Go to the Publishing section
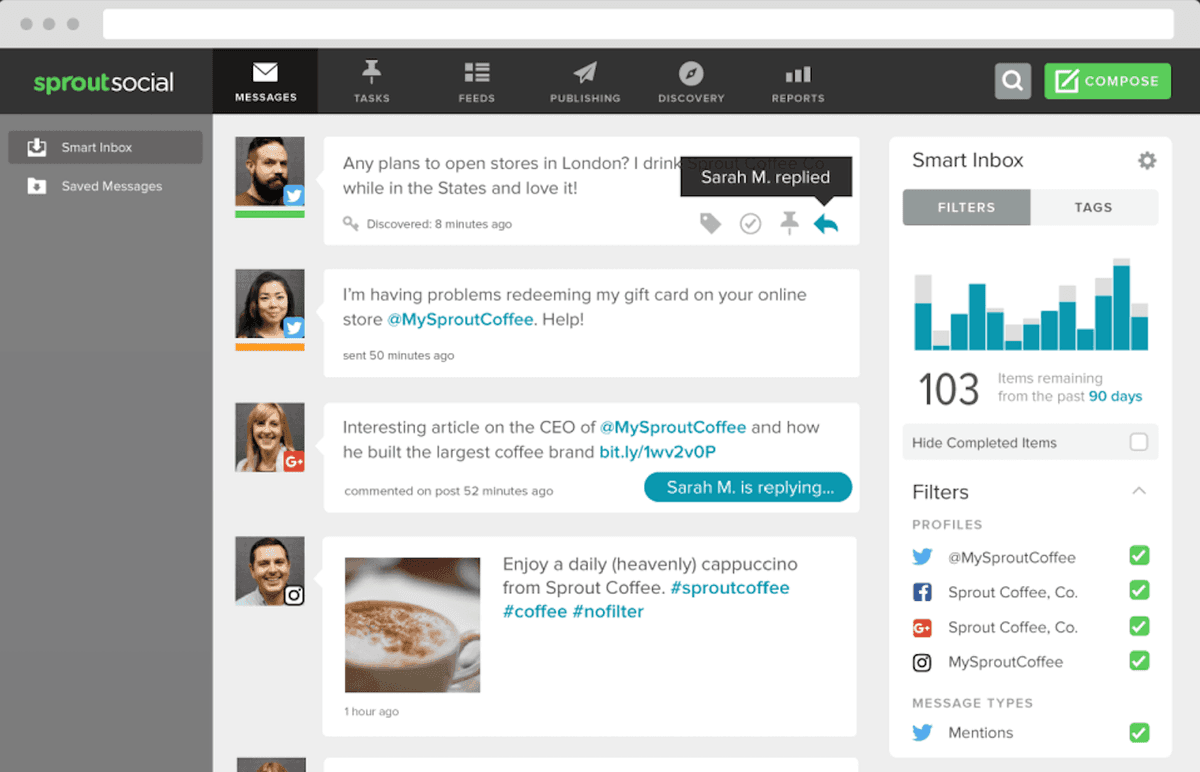 coord(585,82)
